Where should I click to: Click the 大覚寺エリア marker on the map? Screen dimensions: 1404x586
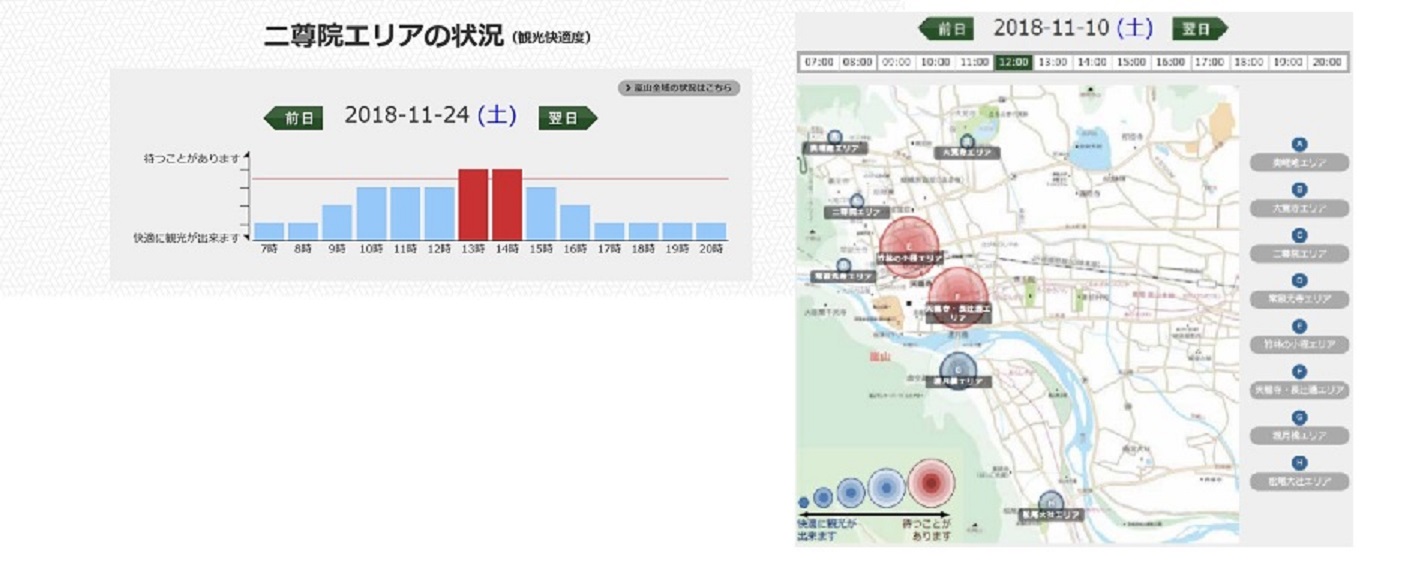[967, 148]
